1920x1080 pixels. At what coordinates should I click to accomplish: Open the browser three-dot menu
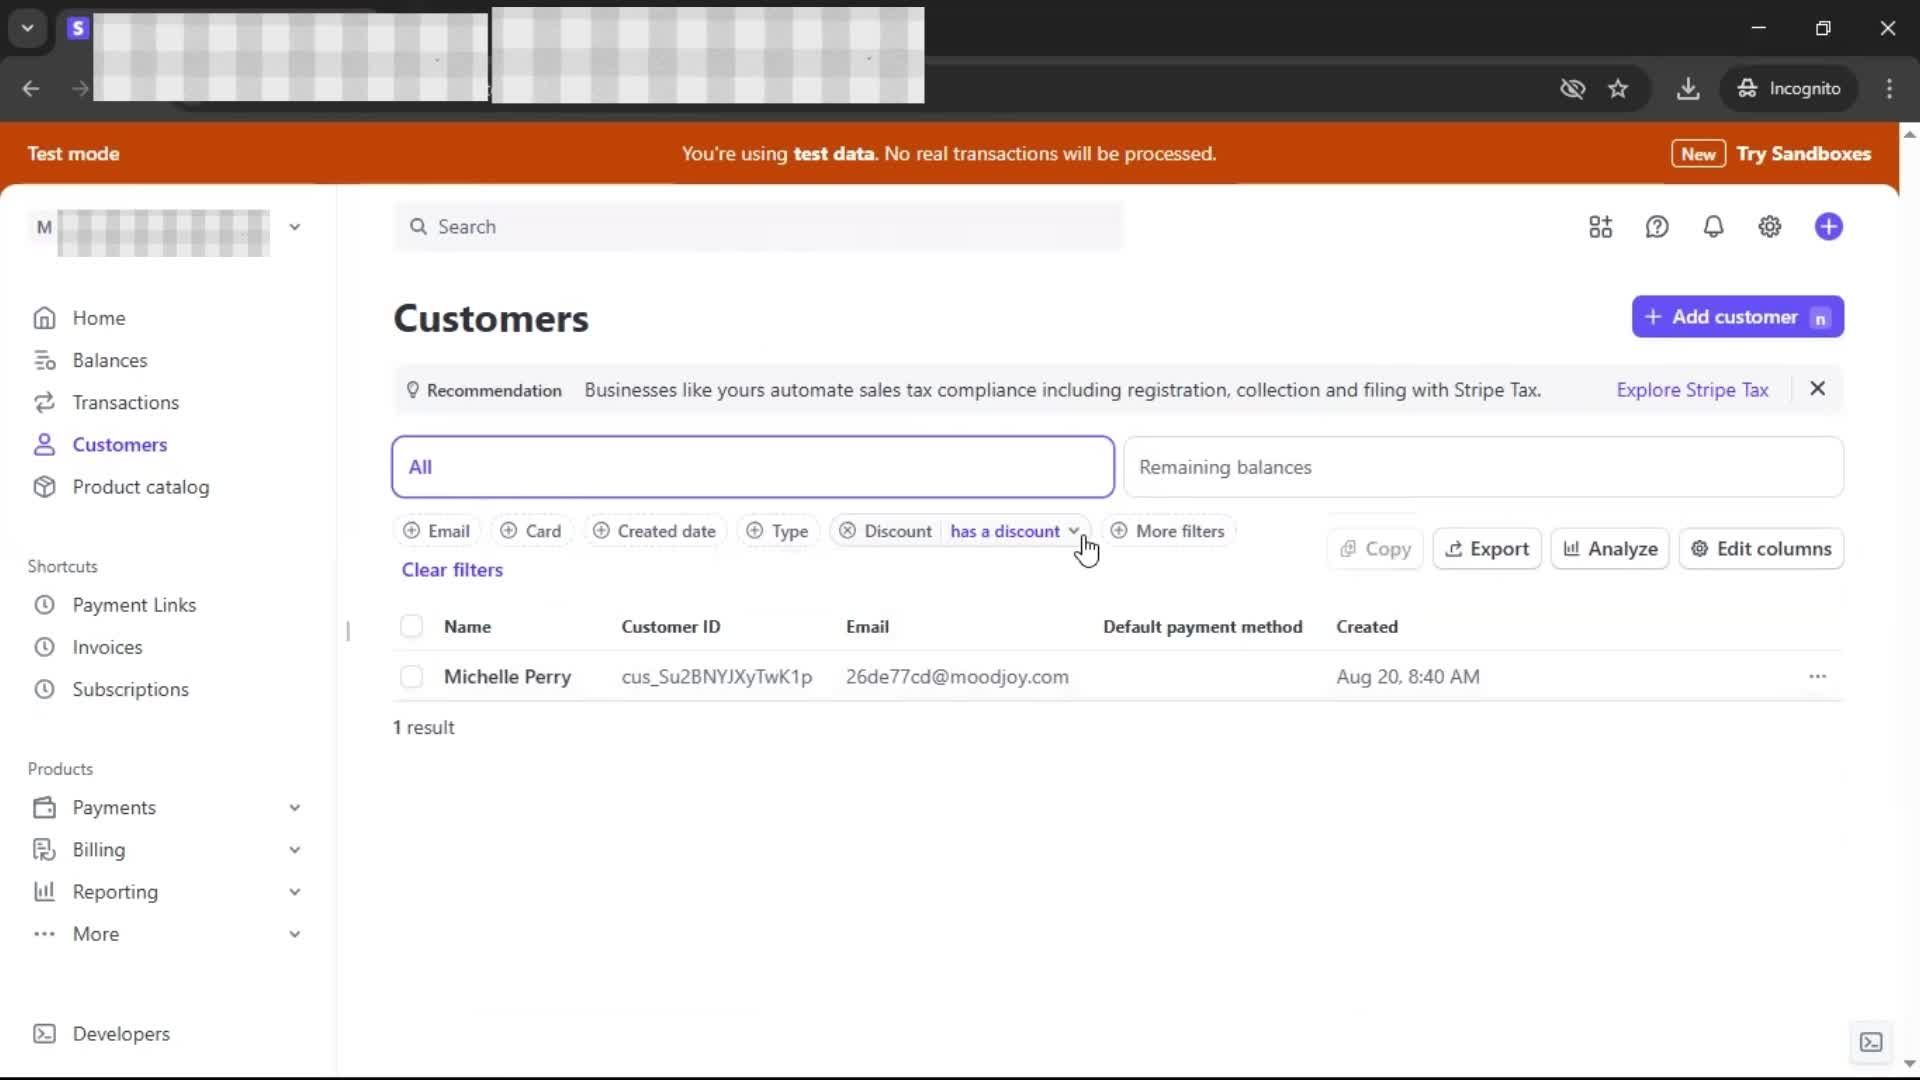(x=1888, y=88)
